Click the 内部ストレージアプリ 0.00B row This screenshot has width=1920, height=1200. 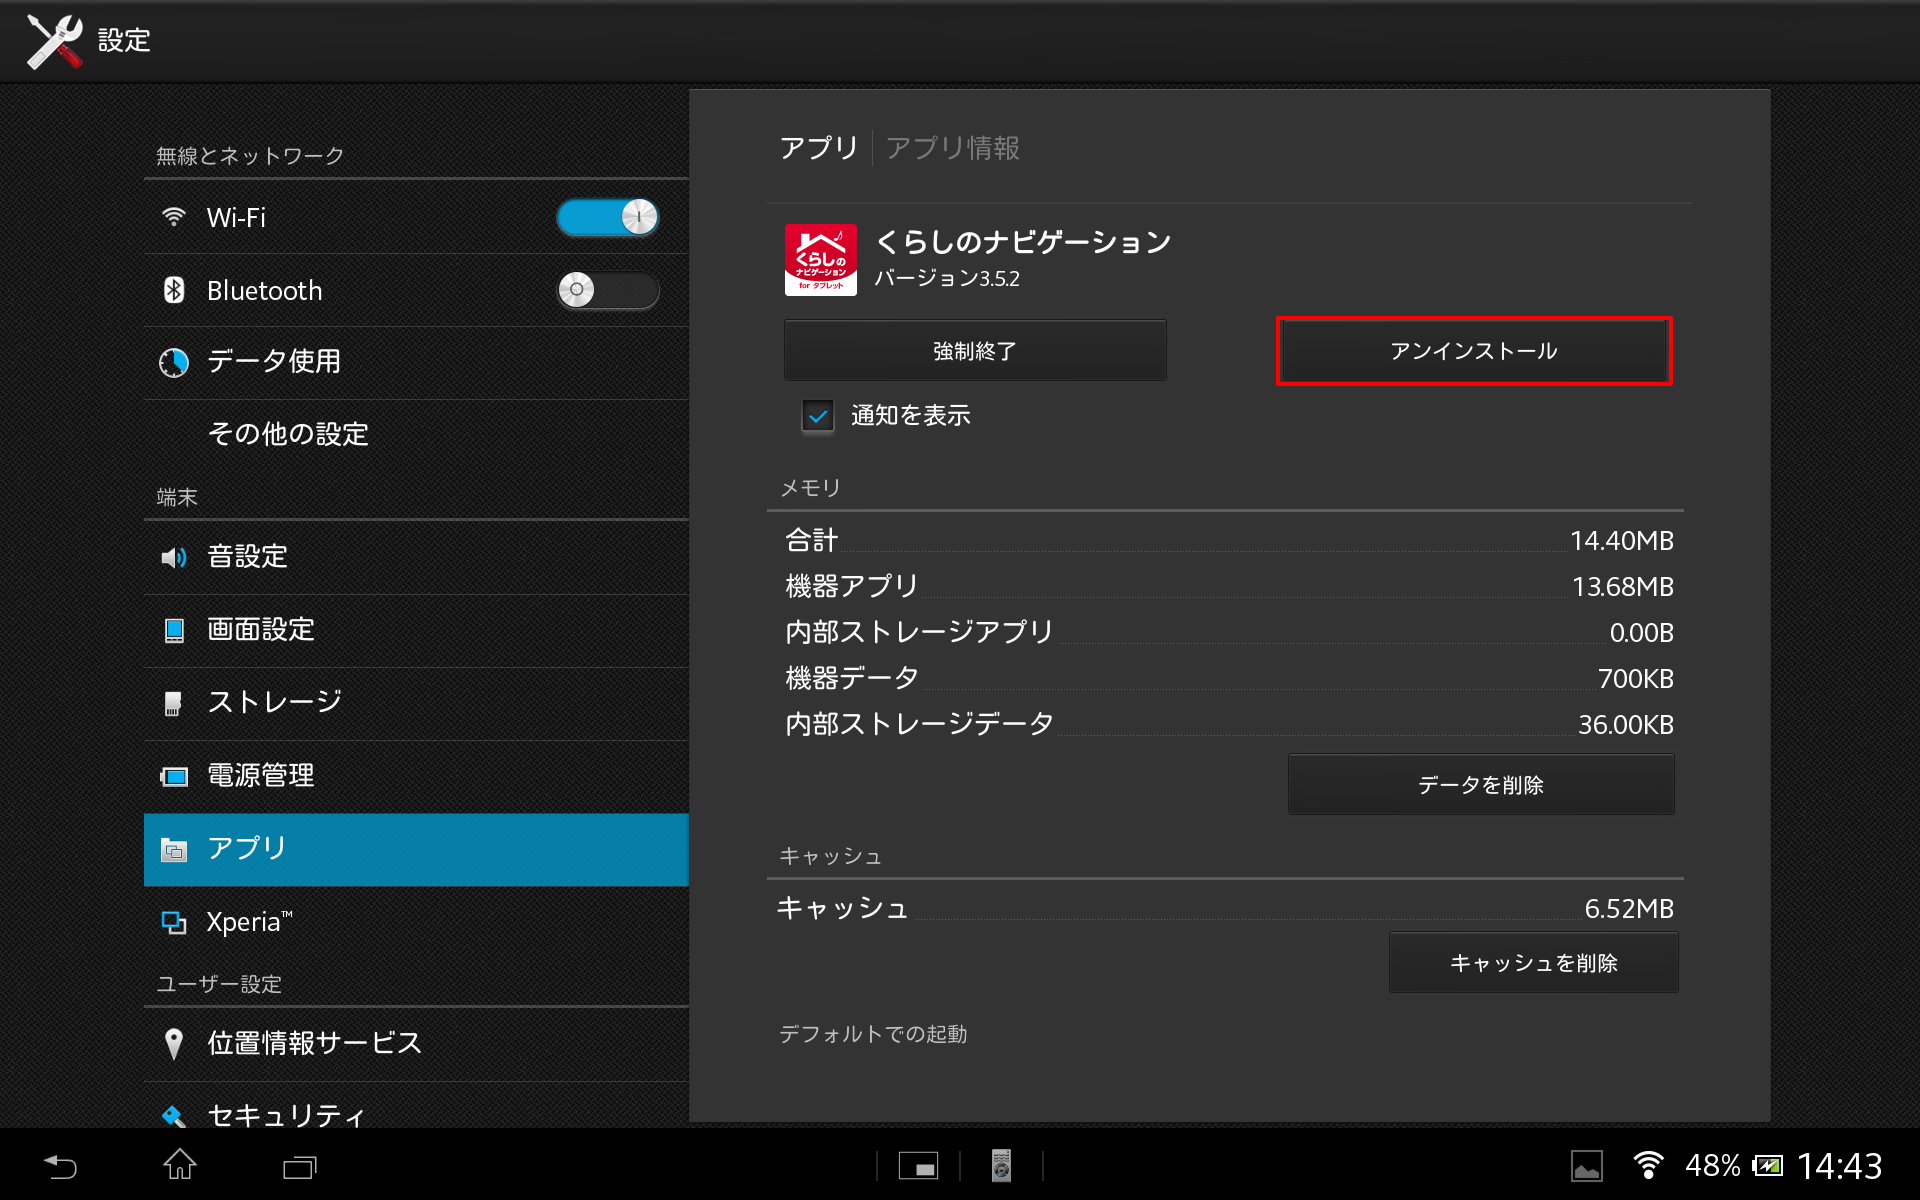point(1229,633)
